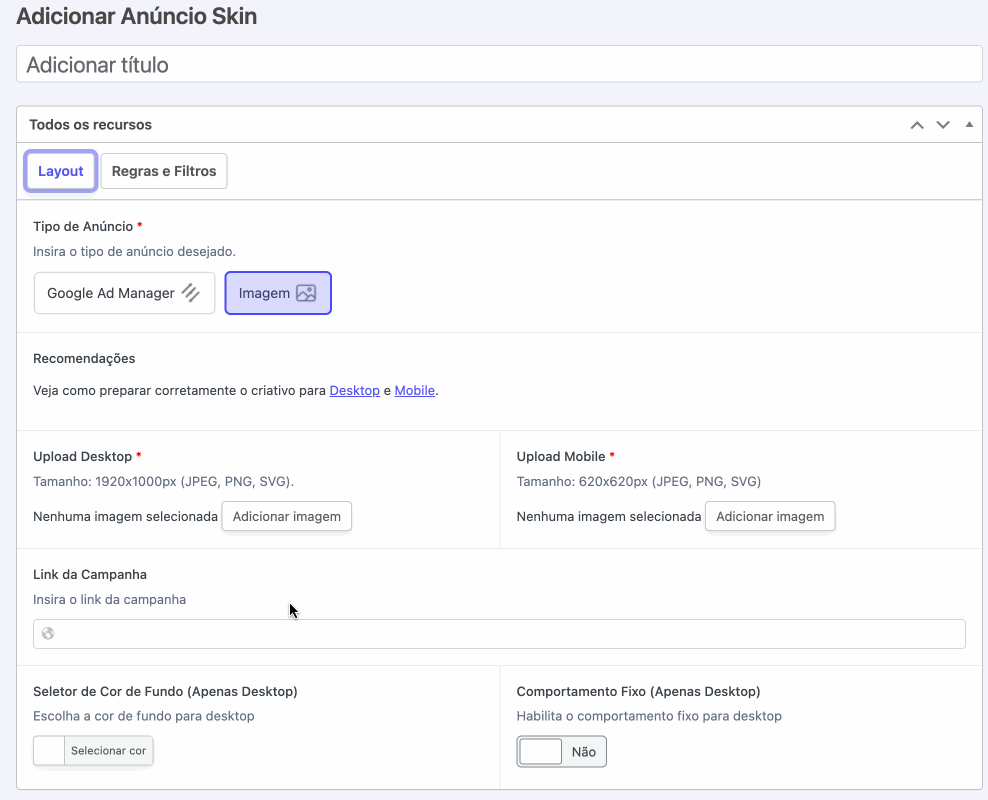Click the Google Ad Manager stripes icon
This screenshot has height=800, width=988.
pyautogui.click(x=191, y=293)
